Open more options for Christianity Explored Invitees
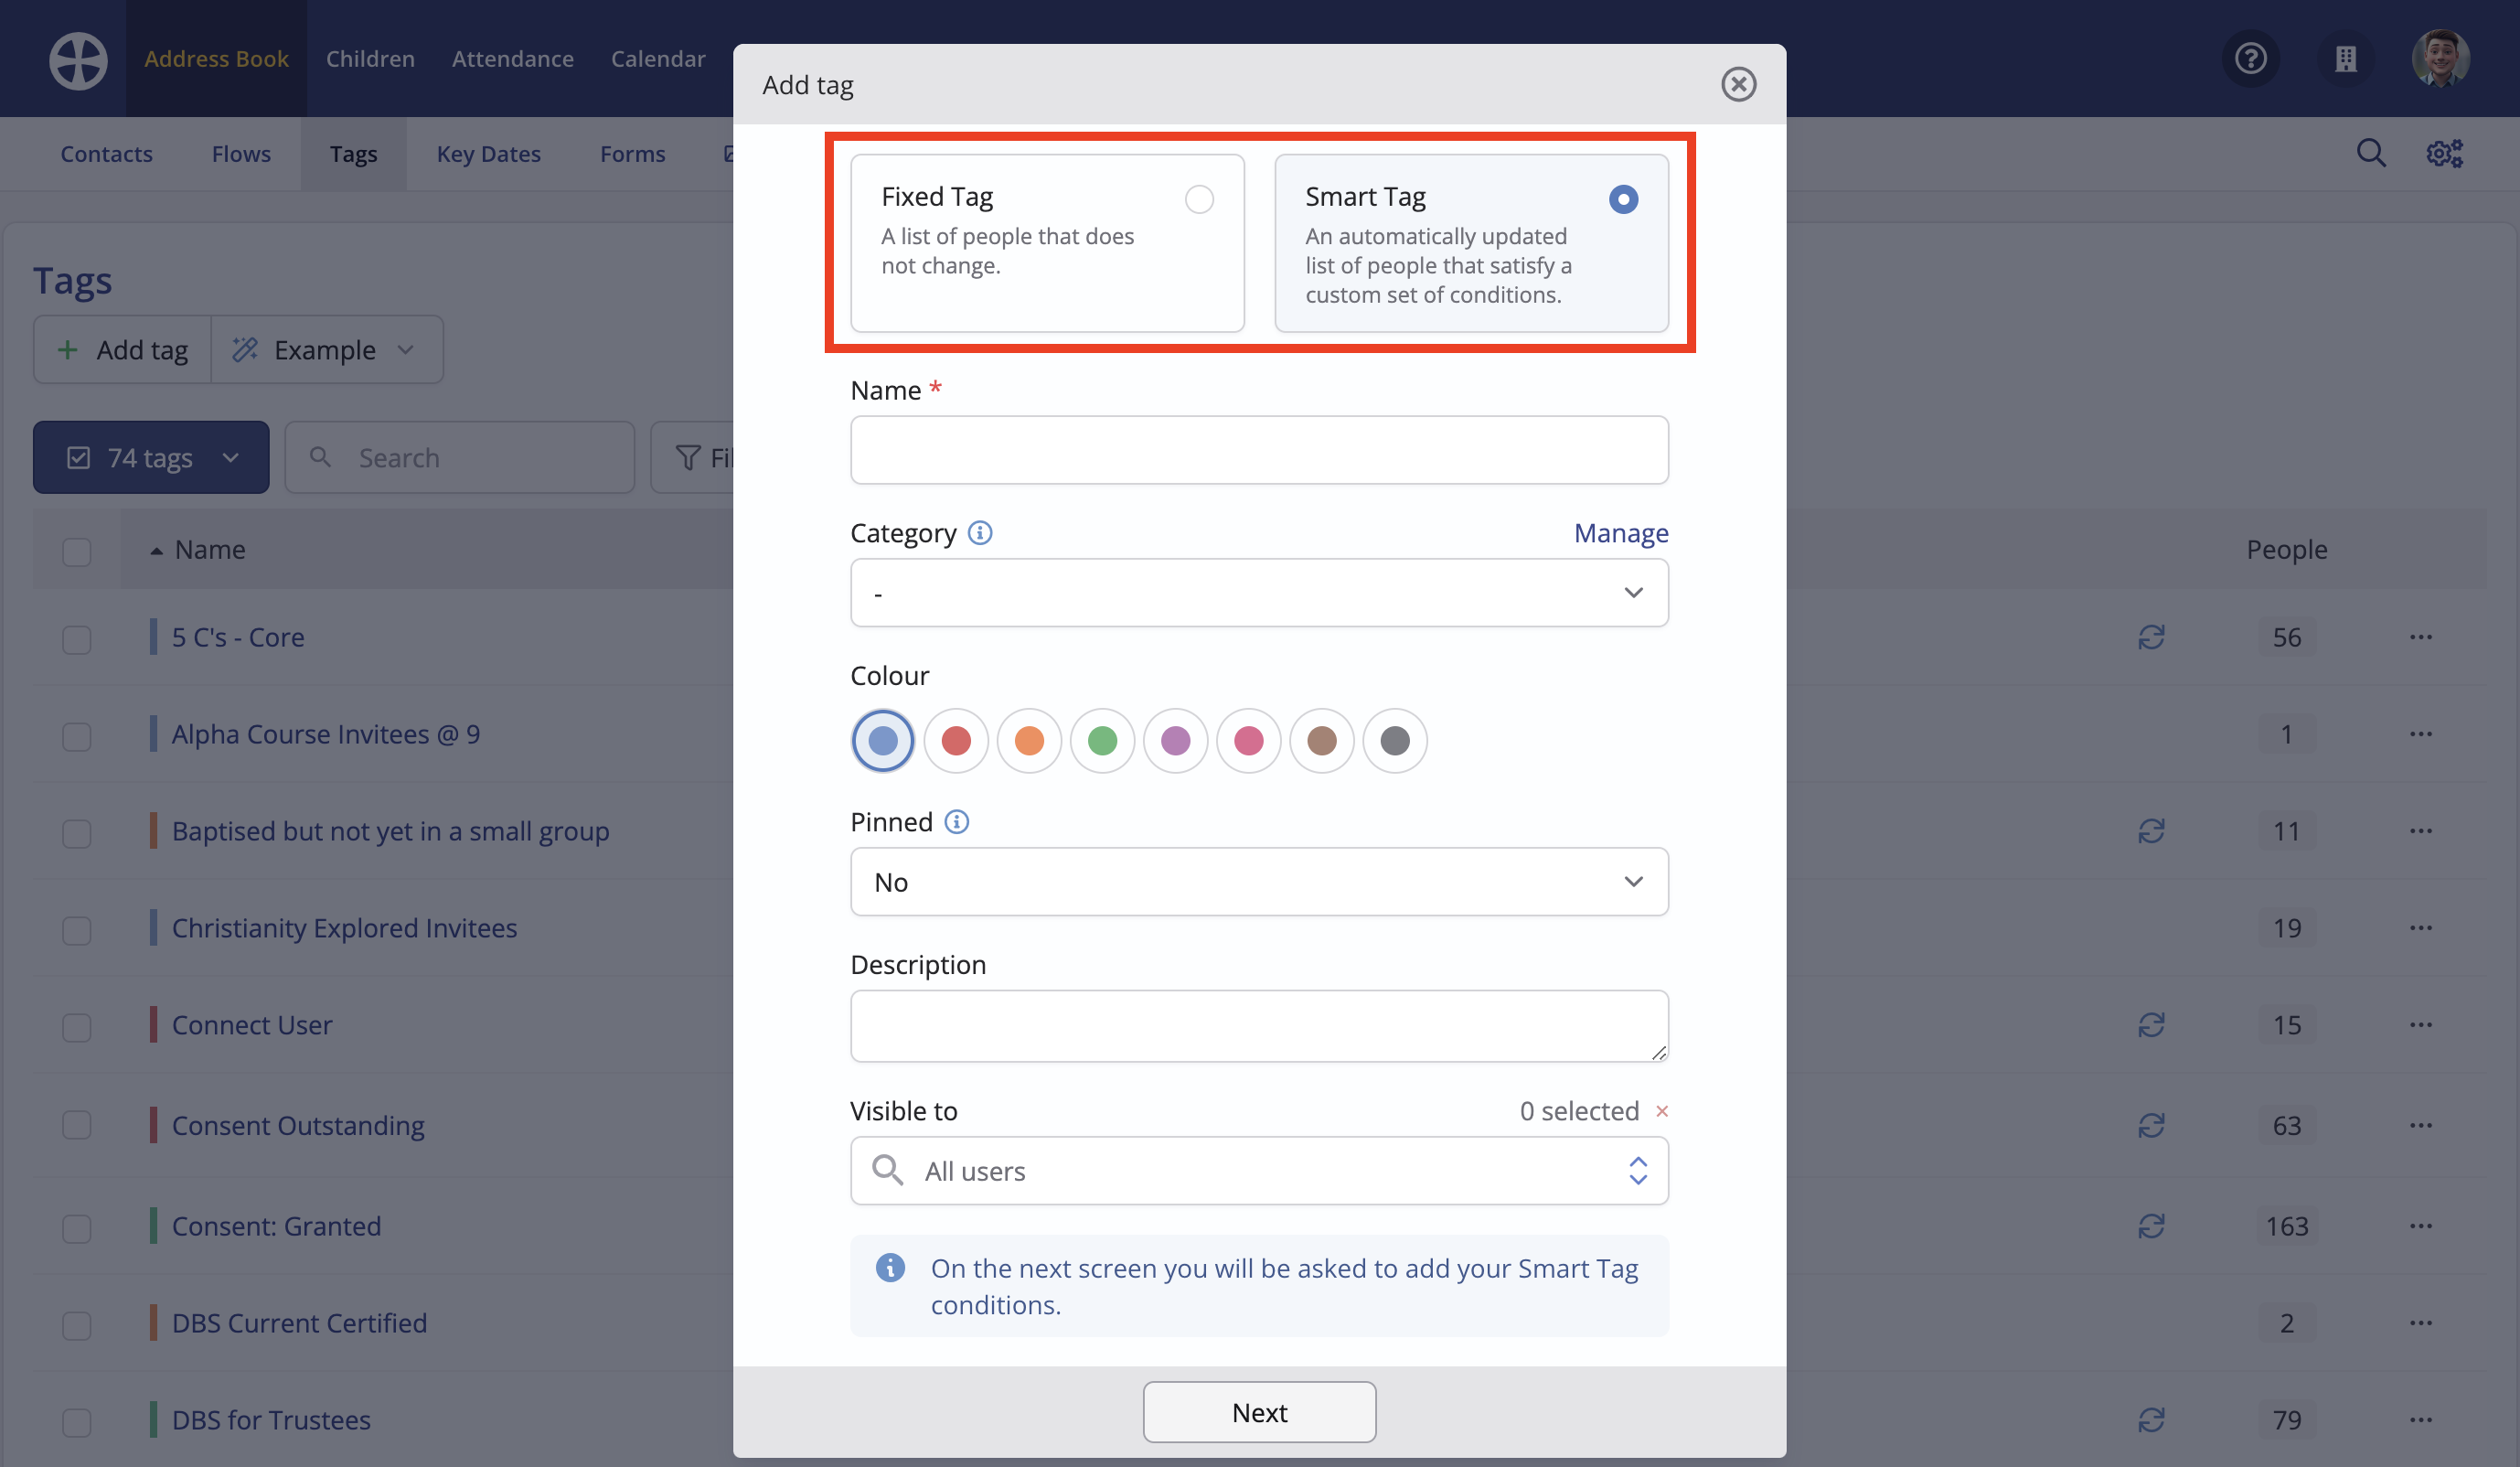Screen dimensions: 2520x1467 [2420, 928]
